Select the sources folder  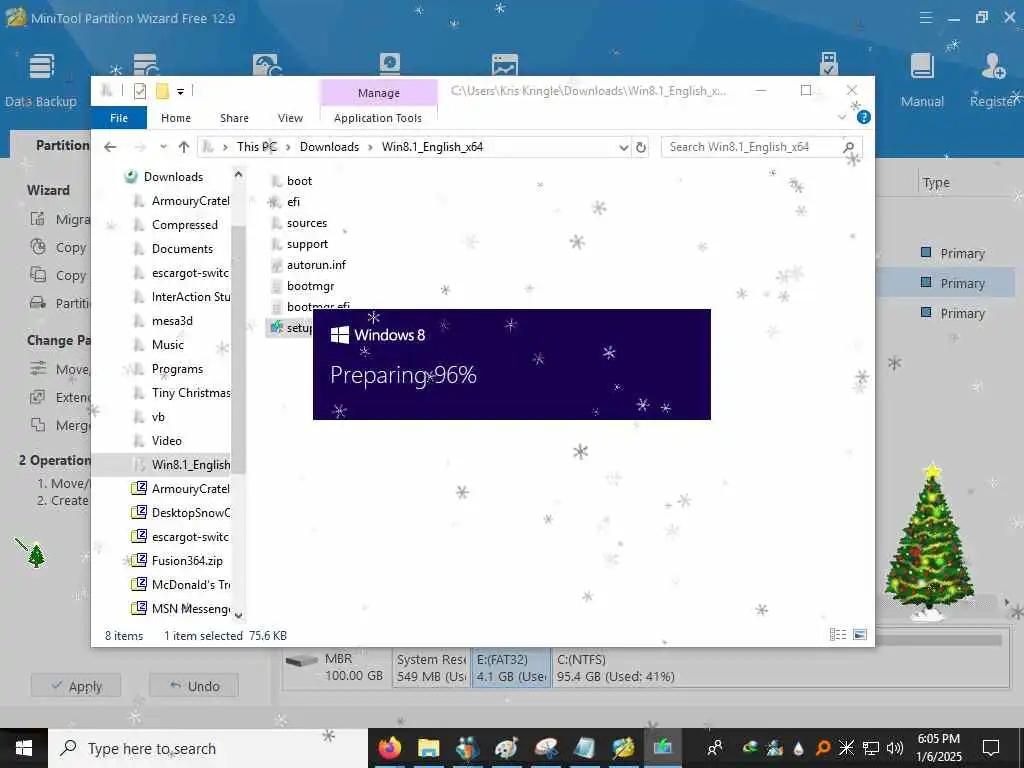click(306, 223)
